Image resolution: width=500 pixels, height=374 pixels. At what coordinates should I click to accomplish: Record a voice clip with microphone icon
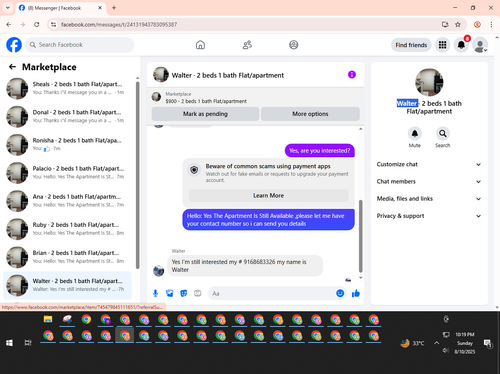tap(155, 293)
